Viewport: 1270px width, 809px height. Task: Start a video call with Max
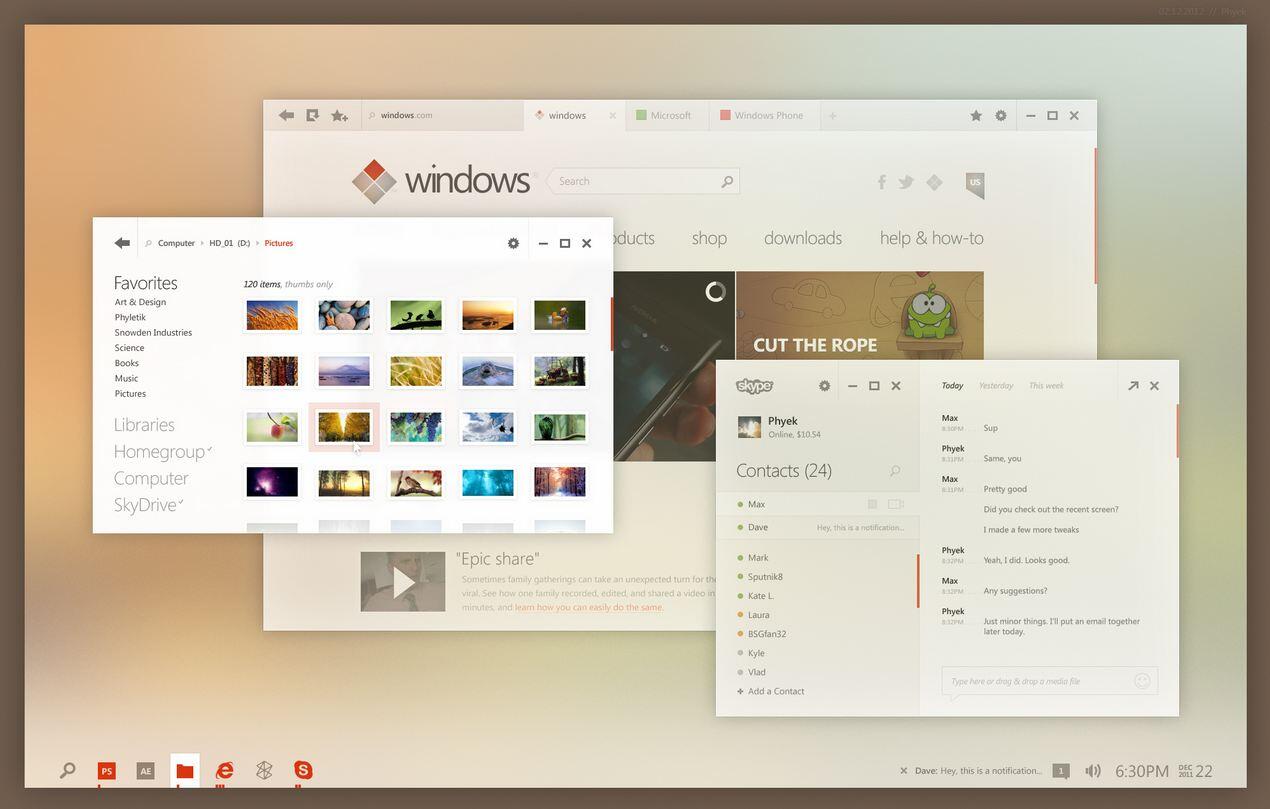point(895,504)
